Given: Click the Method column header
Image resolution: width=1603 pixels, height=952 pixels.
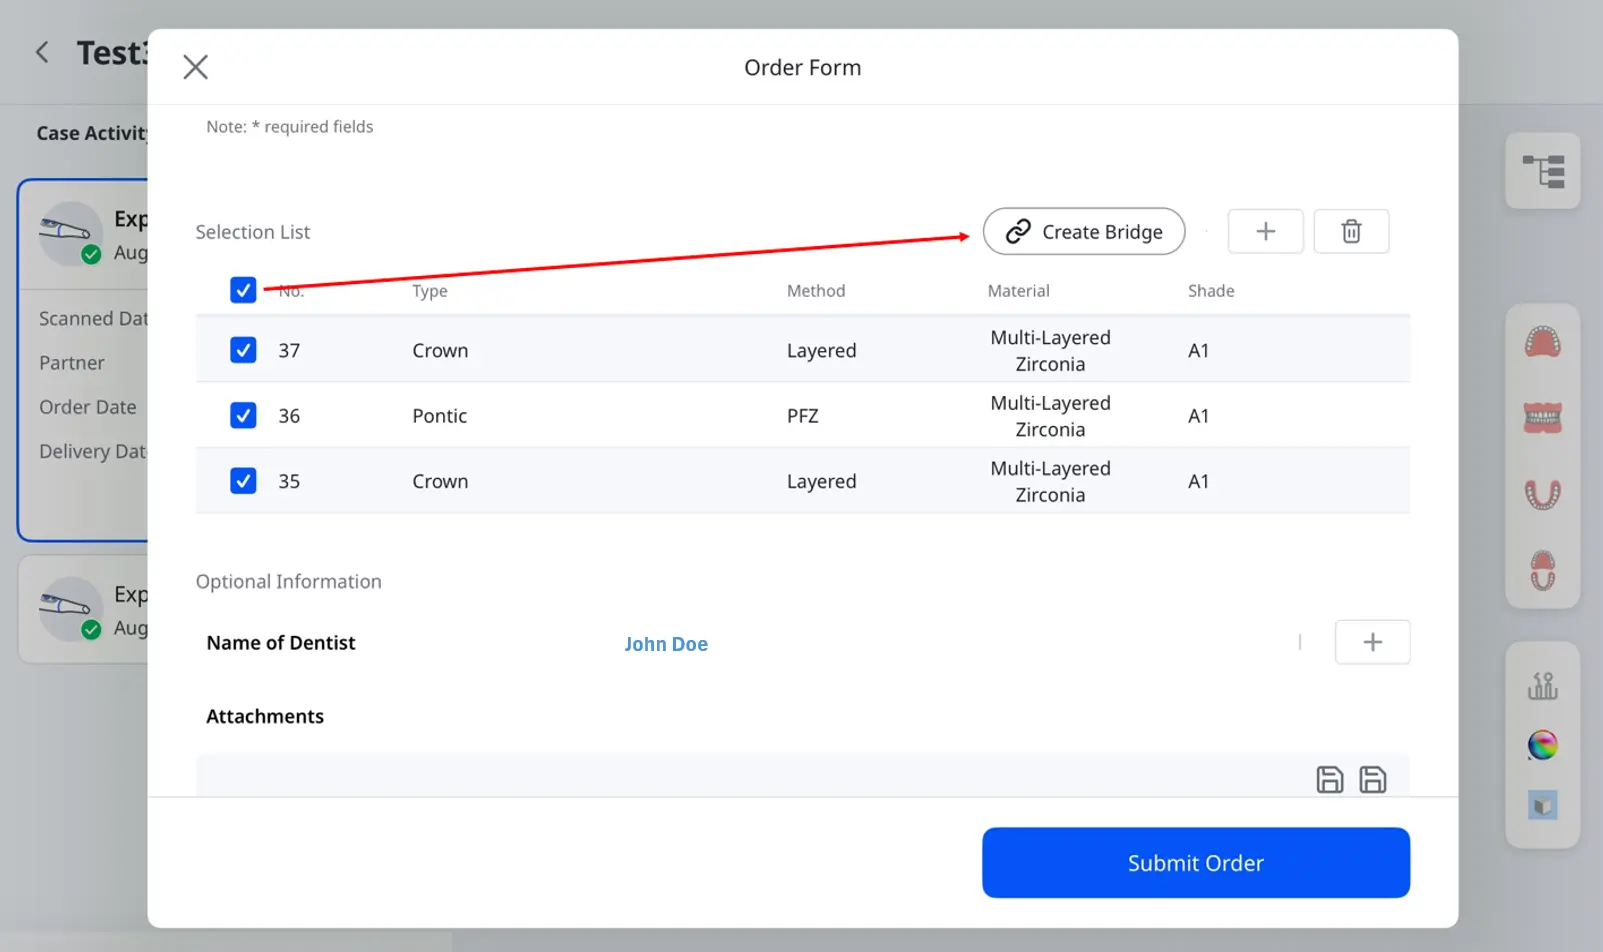Looking at the screenshot, I should coord(815,291).
